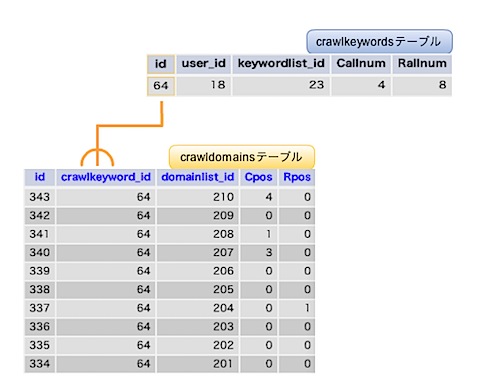Click Rpos value 1 in row 337
480x390 pixels.
click(297, 308)
